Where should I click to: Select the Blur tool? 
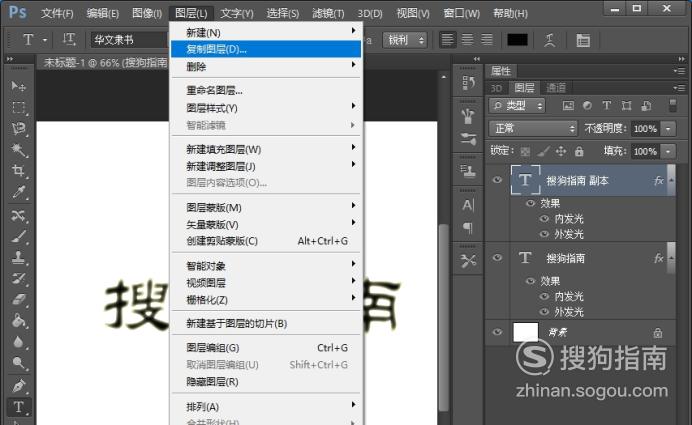click(x=18, y=342)
